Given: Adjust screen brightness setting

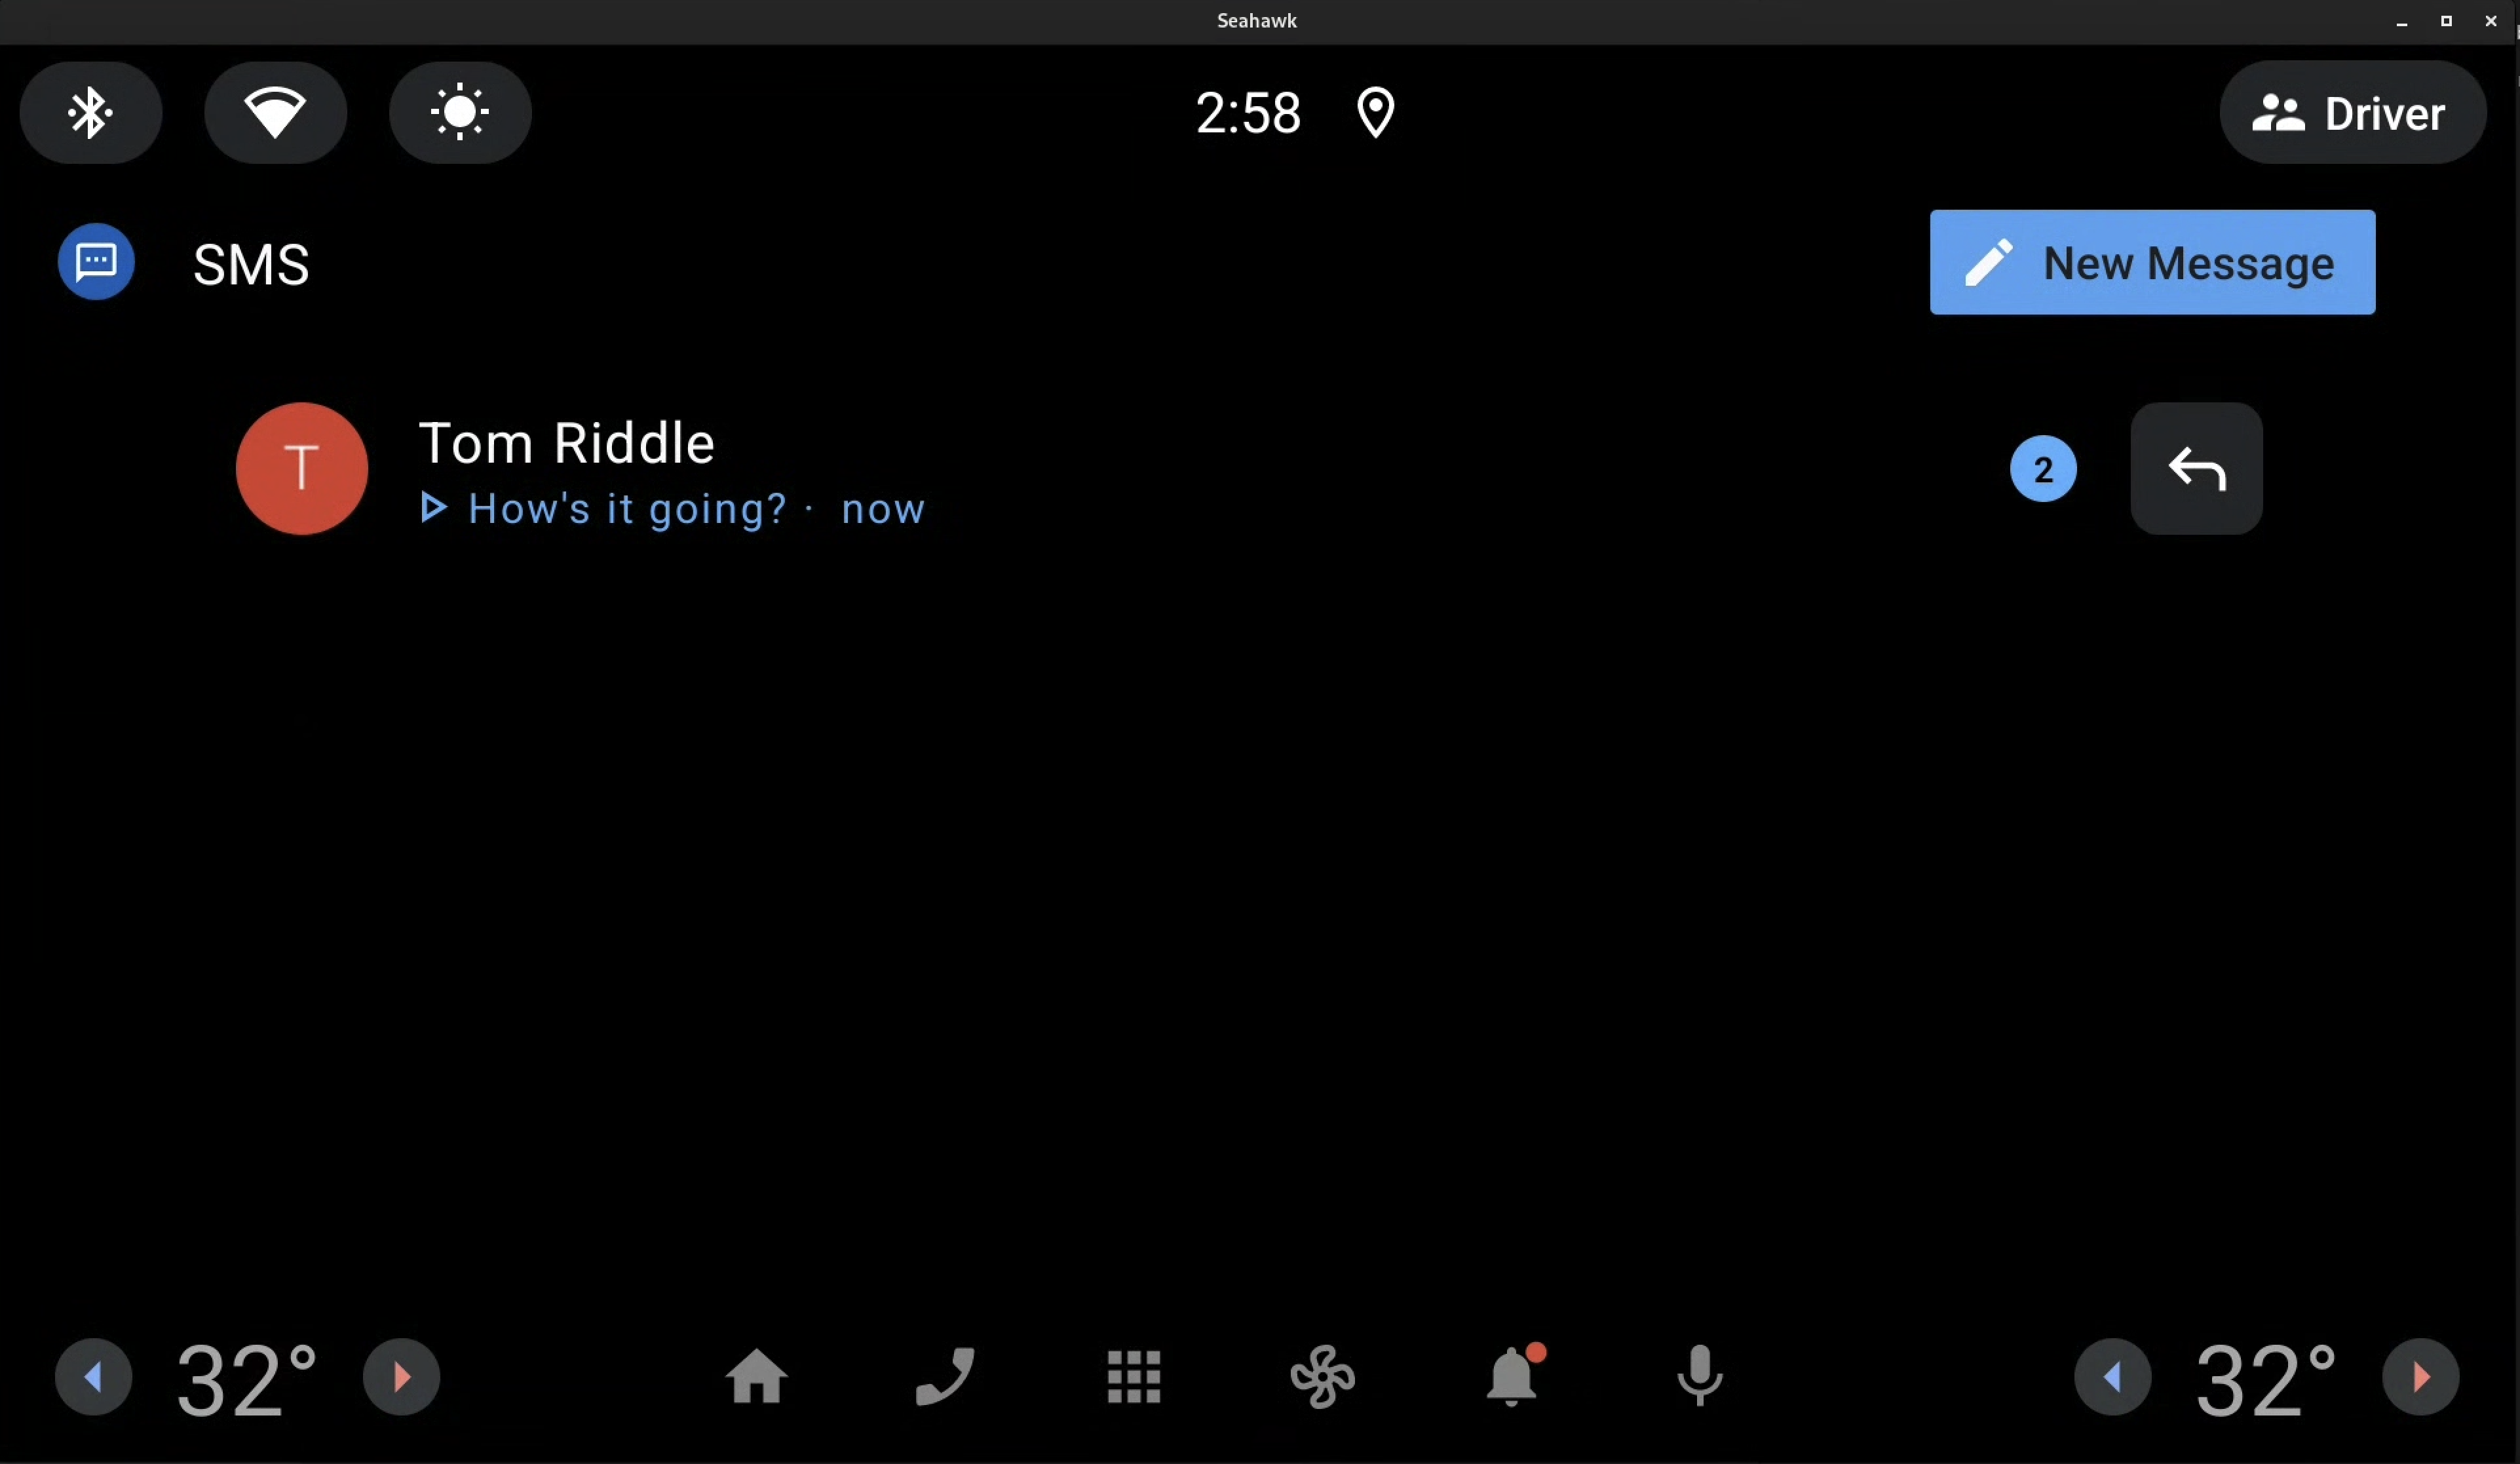Looking at the screenshot, I should pyautogui.click(x=459, y=111).
